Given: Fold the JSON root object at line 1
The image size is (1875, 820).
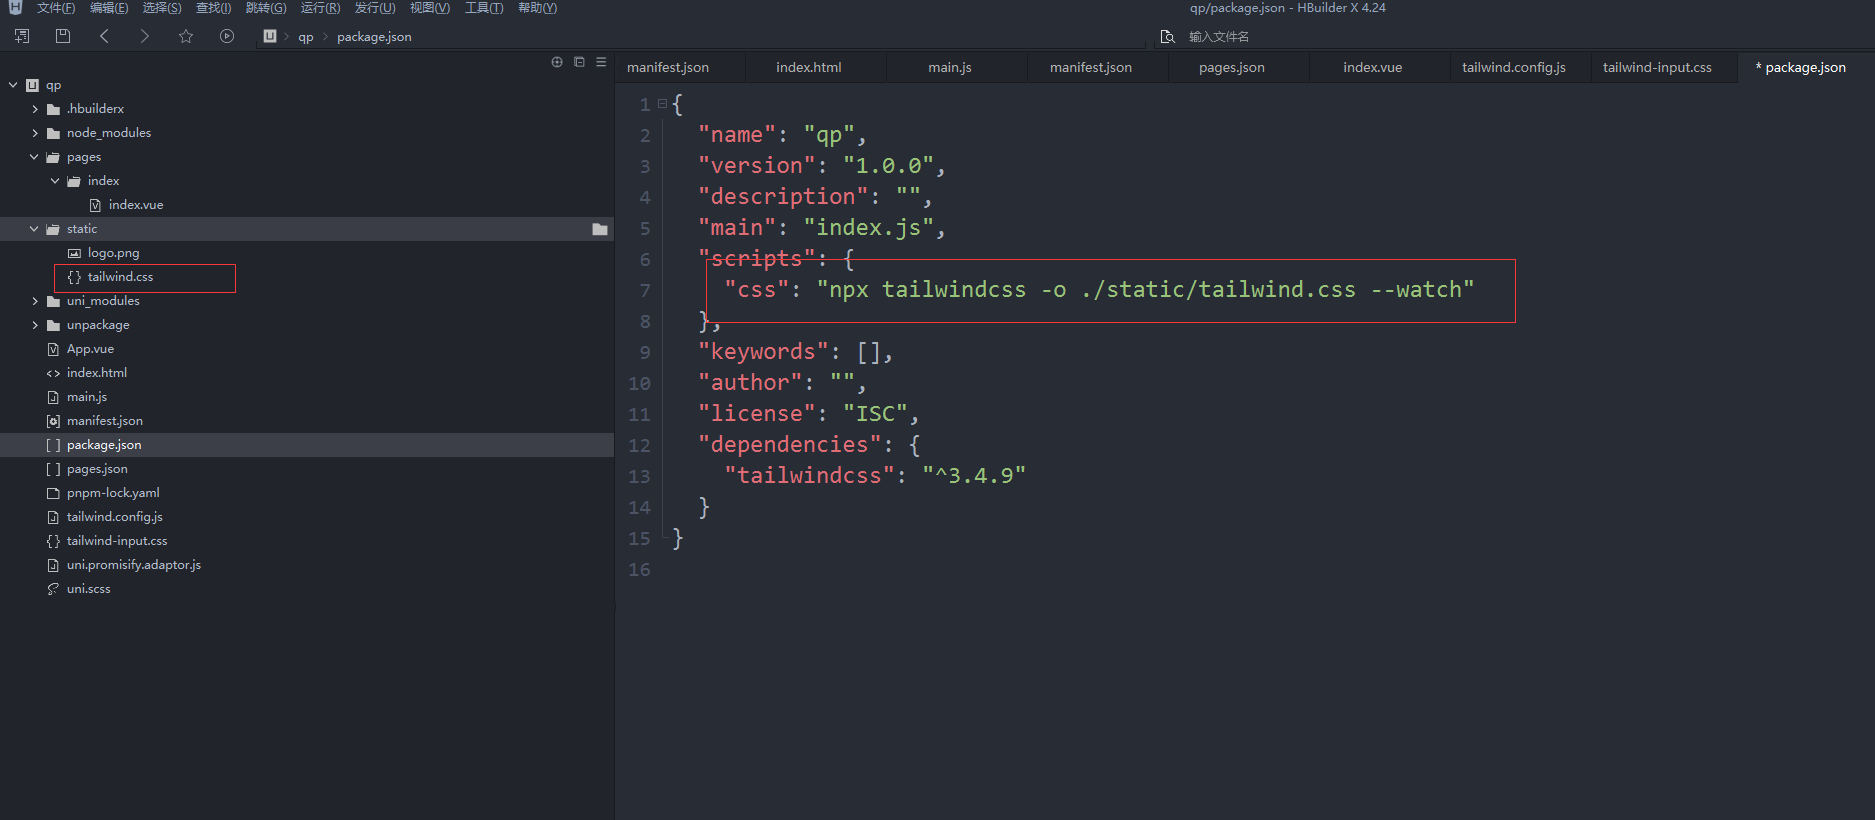Looking at the screenshot, I should pos(662,104).
